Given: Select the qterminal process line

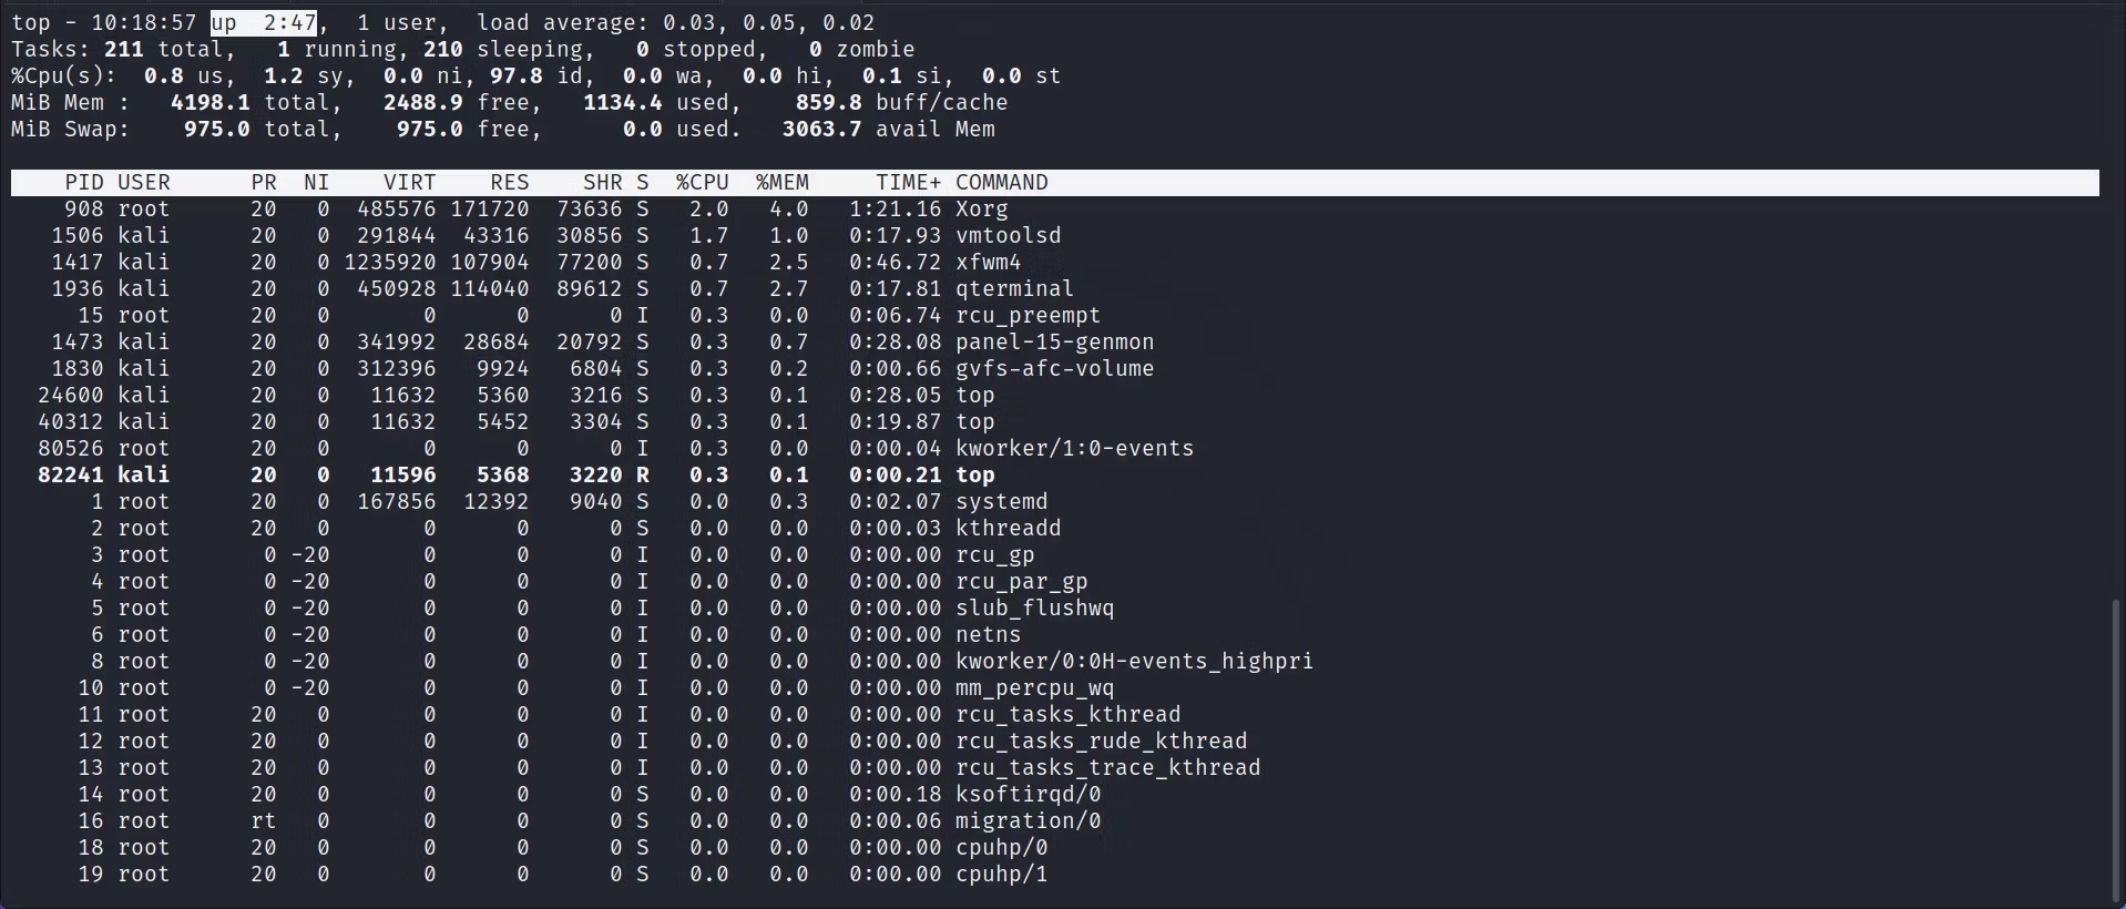Looking at the screenshot, I should [1014, 289].
